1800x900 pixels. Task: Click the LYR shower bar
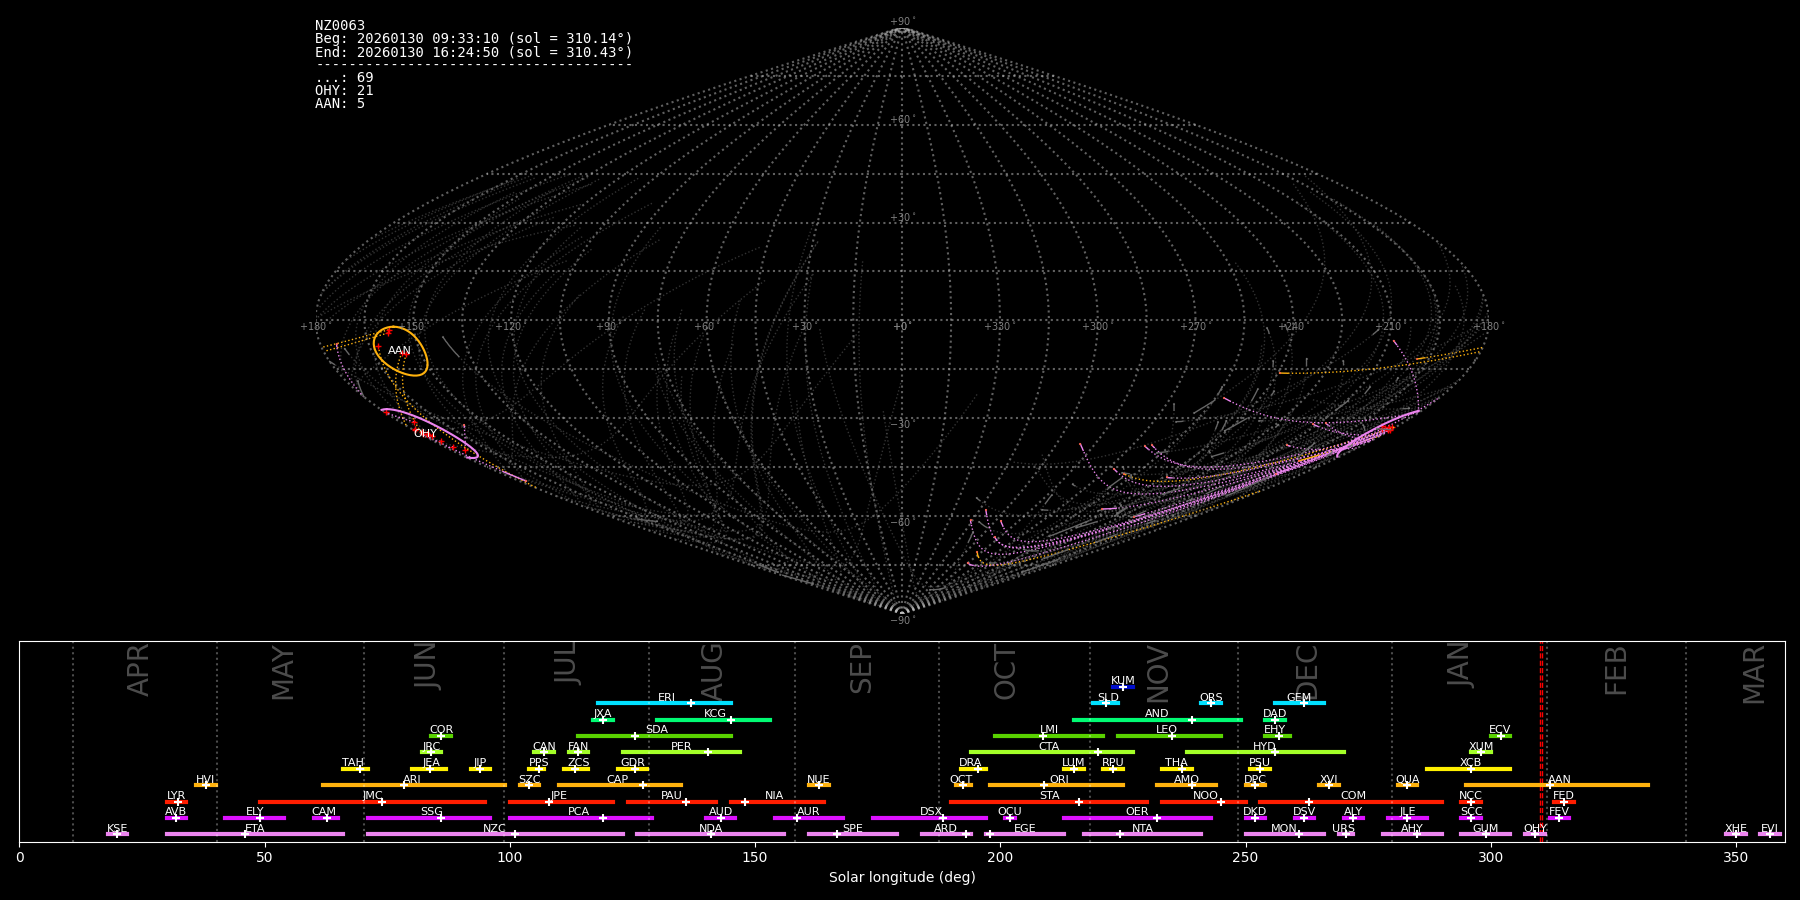tap(176, 802)
